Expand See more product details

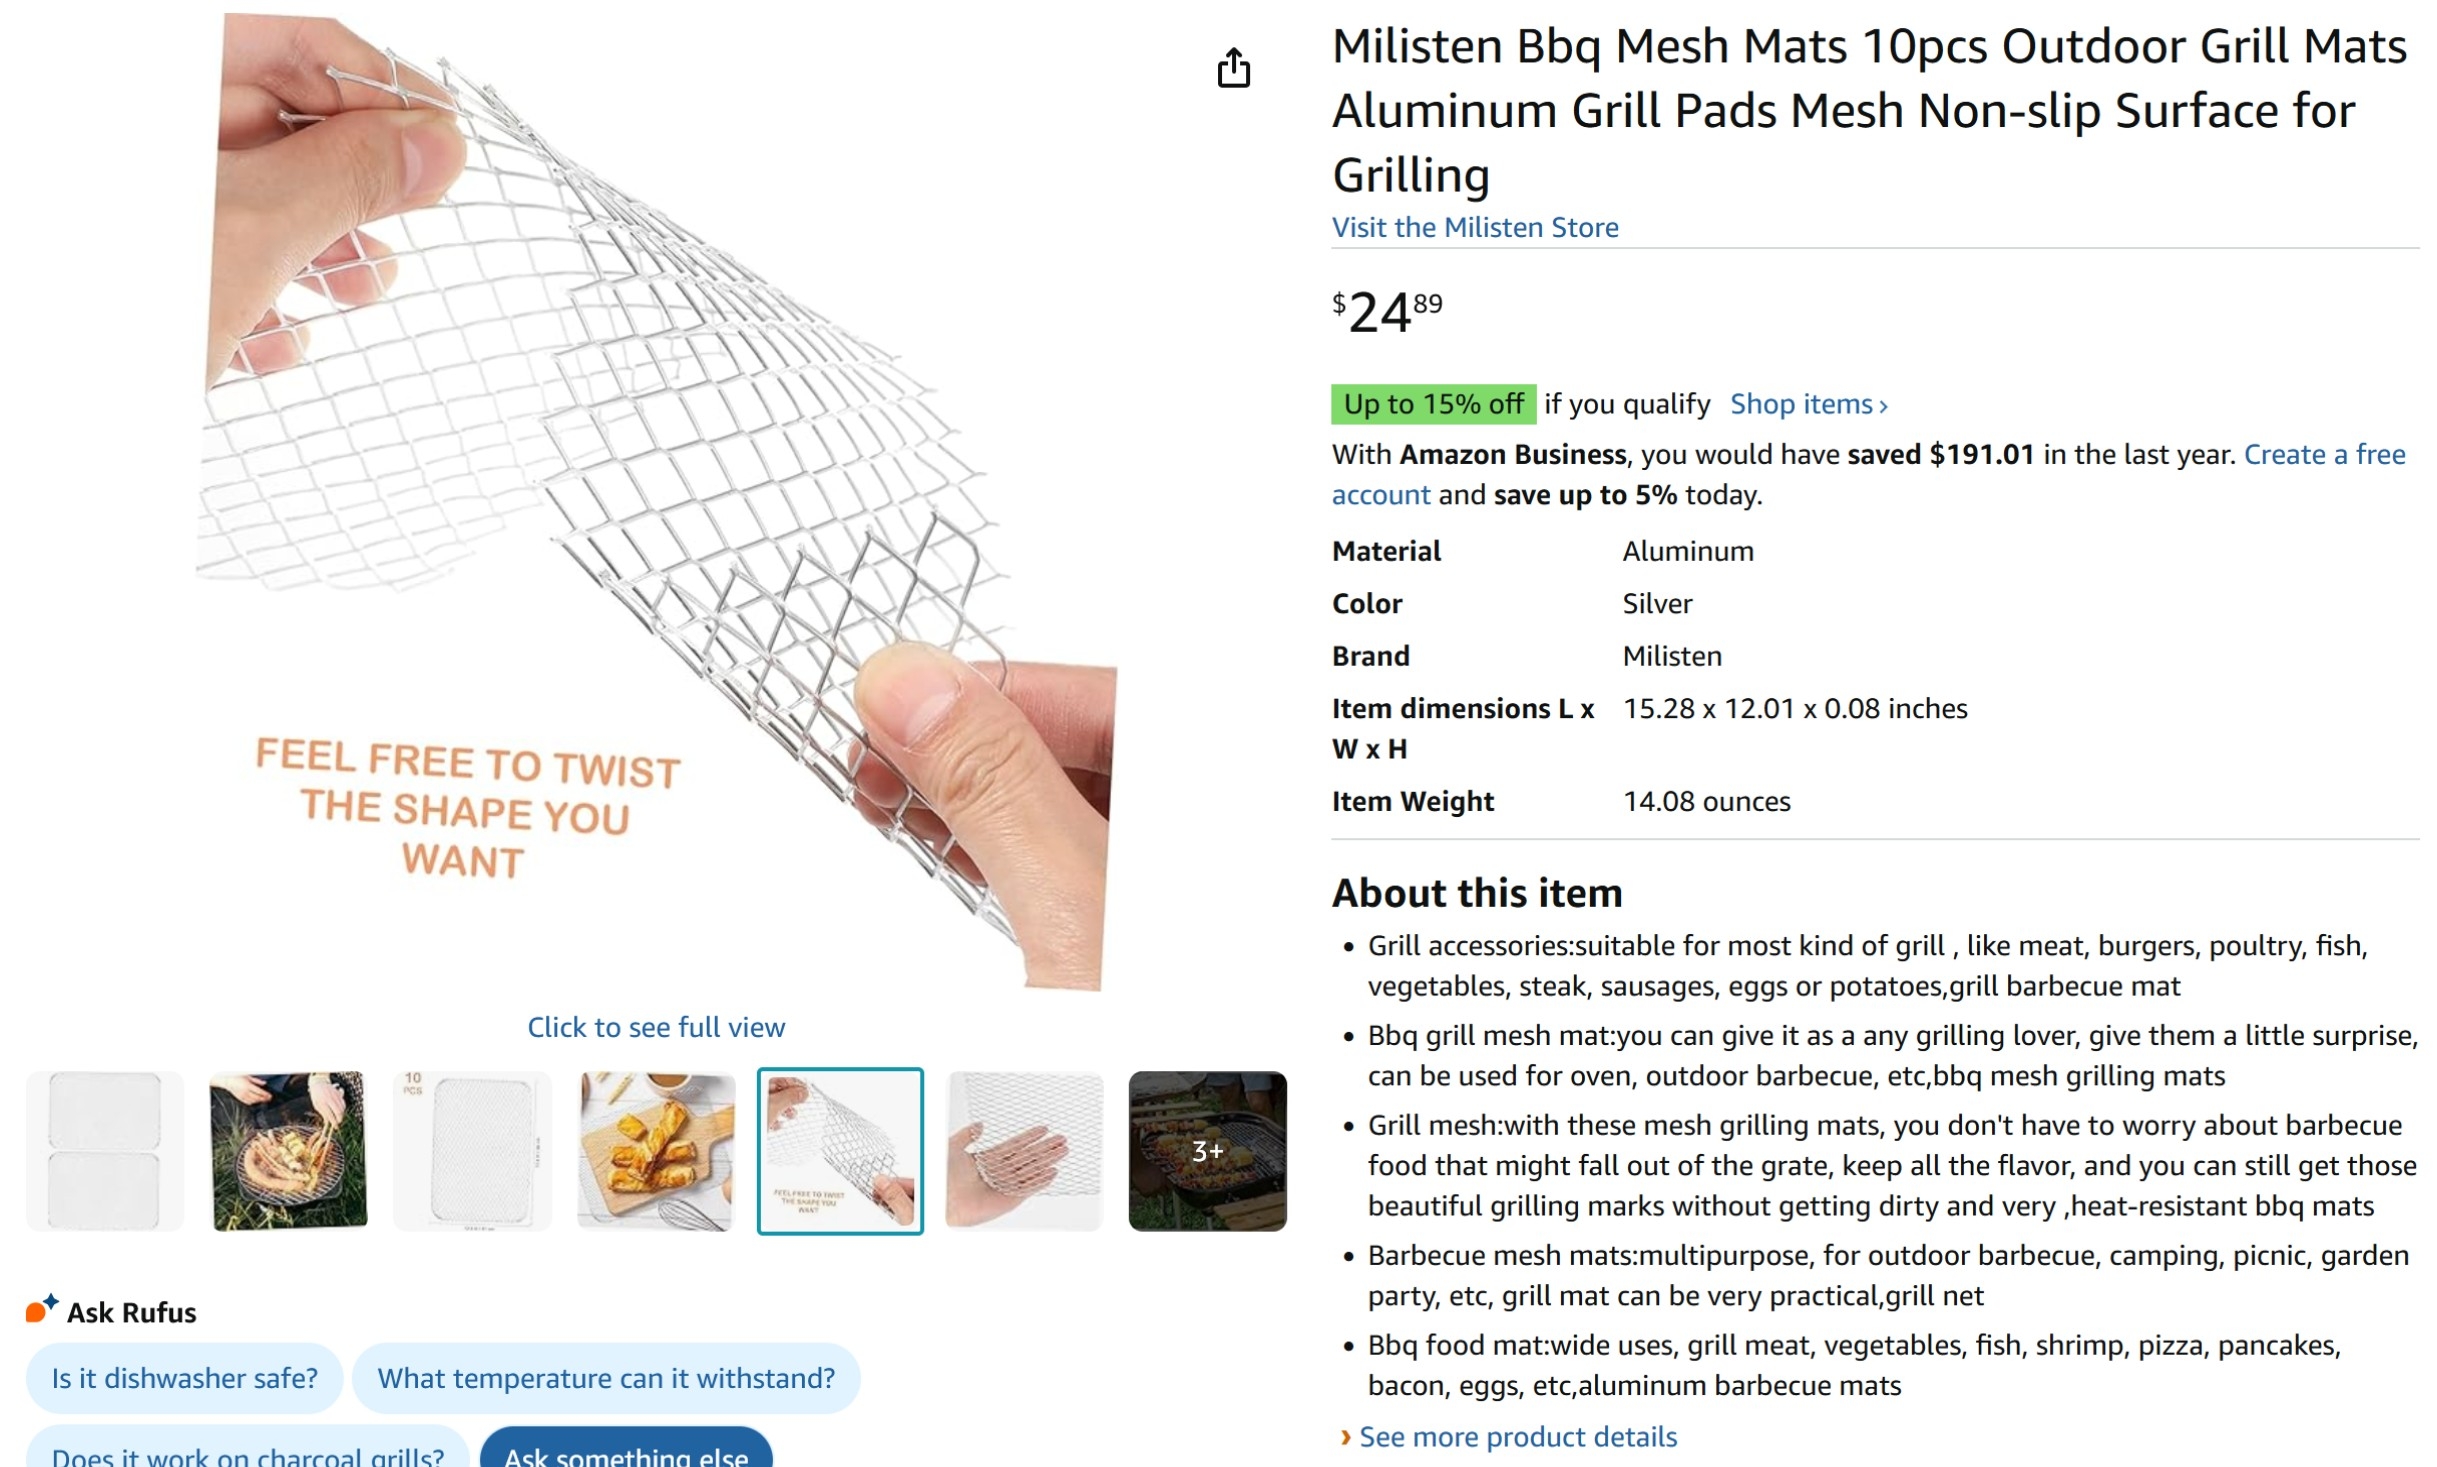(1517, 1437)
